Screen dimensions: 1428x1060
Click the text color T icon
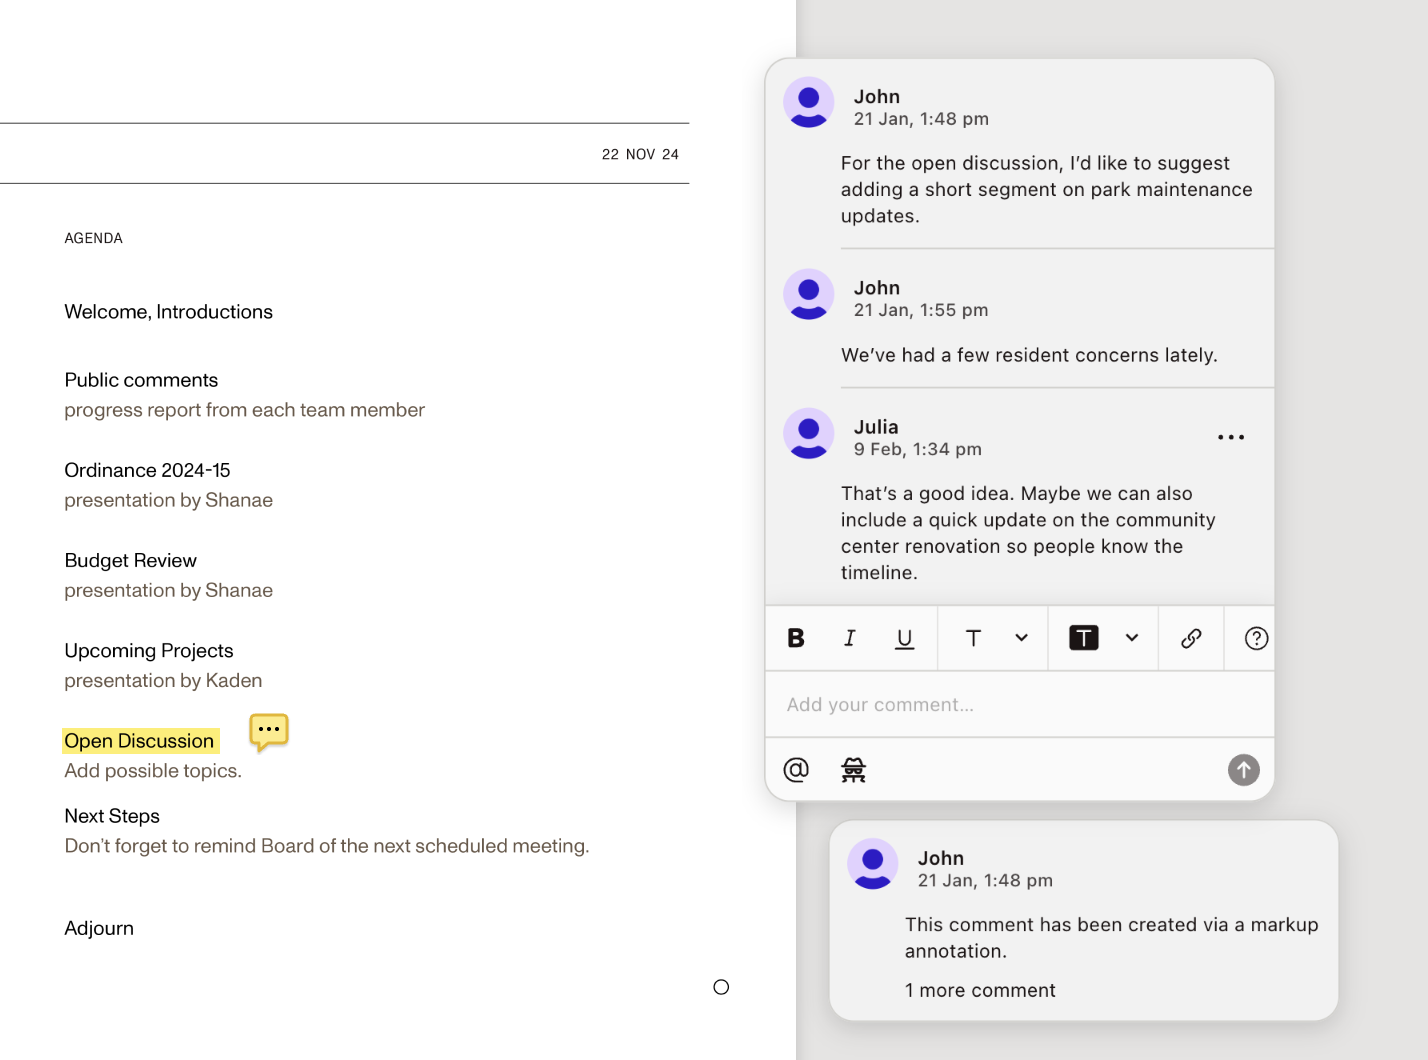pos(973,638)
